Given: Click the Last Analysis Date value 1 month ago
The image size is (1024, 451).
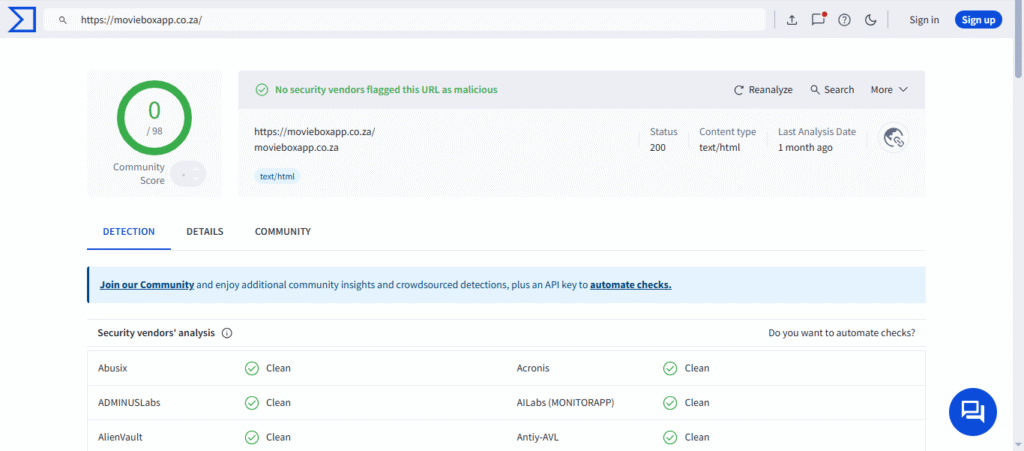Looking at the screenshot, I should 805,148.
